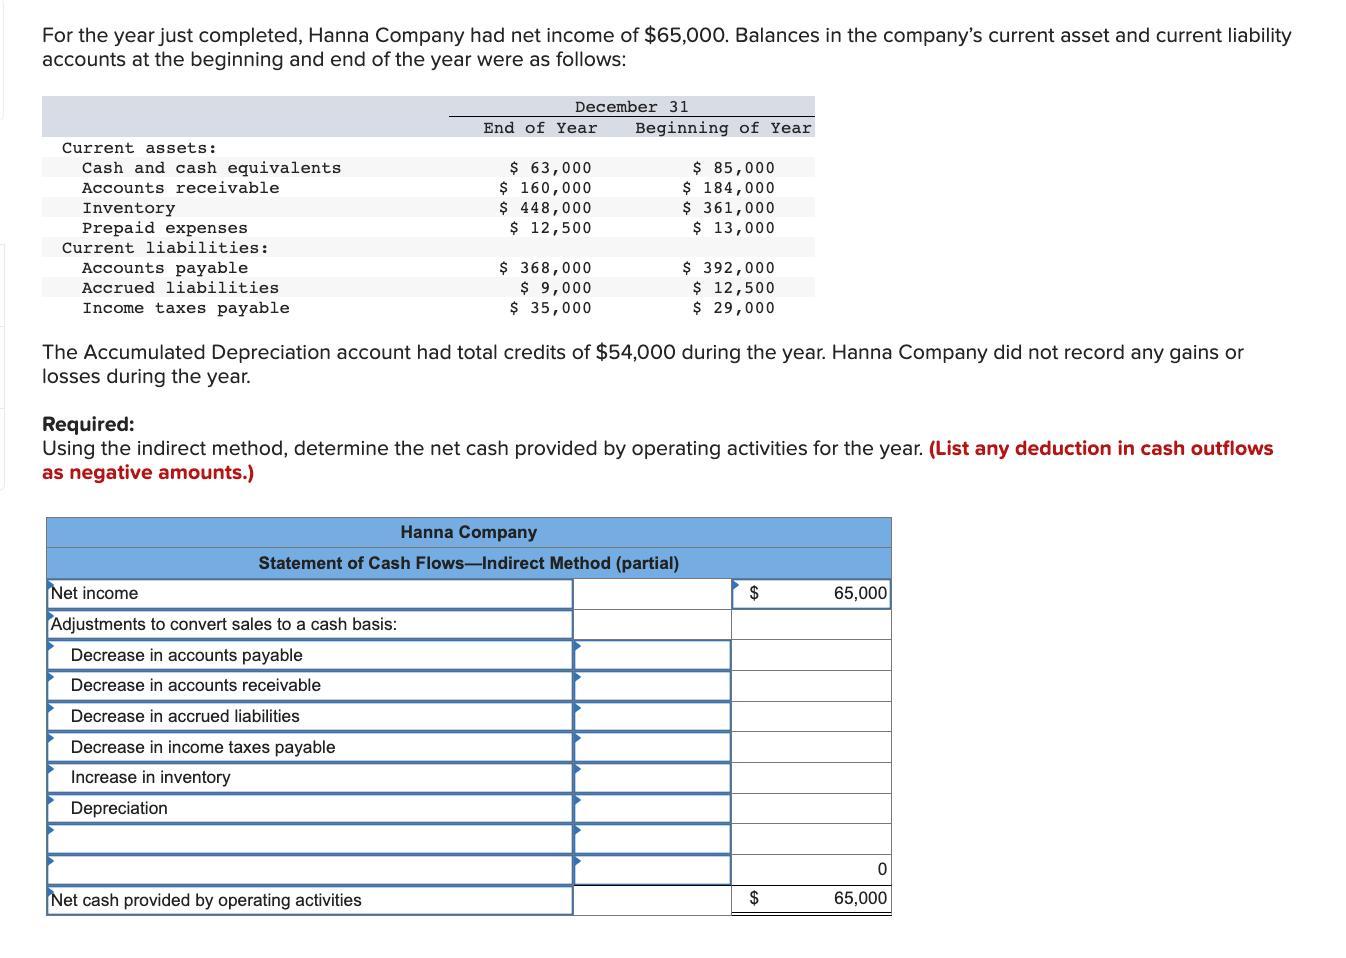Image resolution: width=1346 pixels, height=958 pixels.
Task: Click the December 31 table header
Action: [632, 107]
